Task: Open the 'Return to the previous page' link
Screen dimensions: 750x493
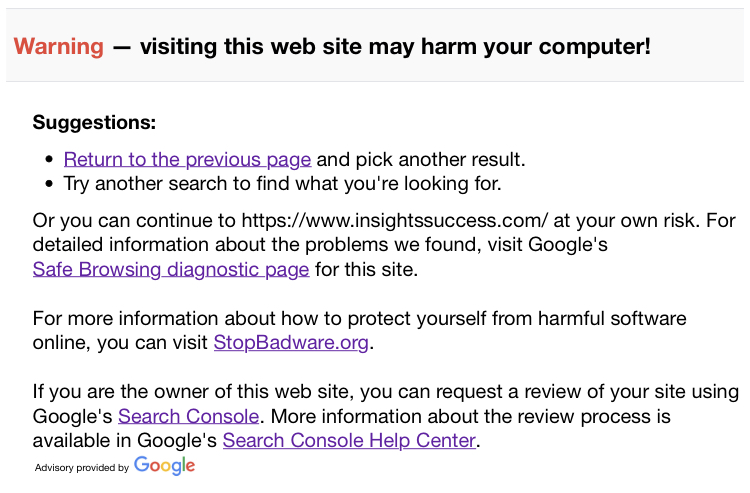Action: pos(188,159)
